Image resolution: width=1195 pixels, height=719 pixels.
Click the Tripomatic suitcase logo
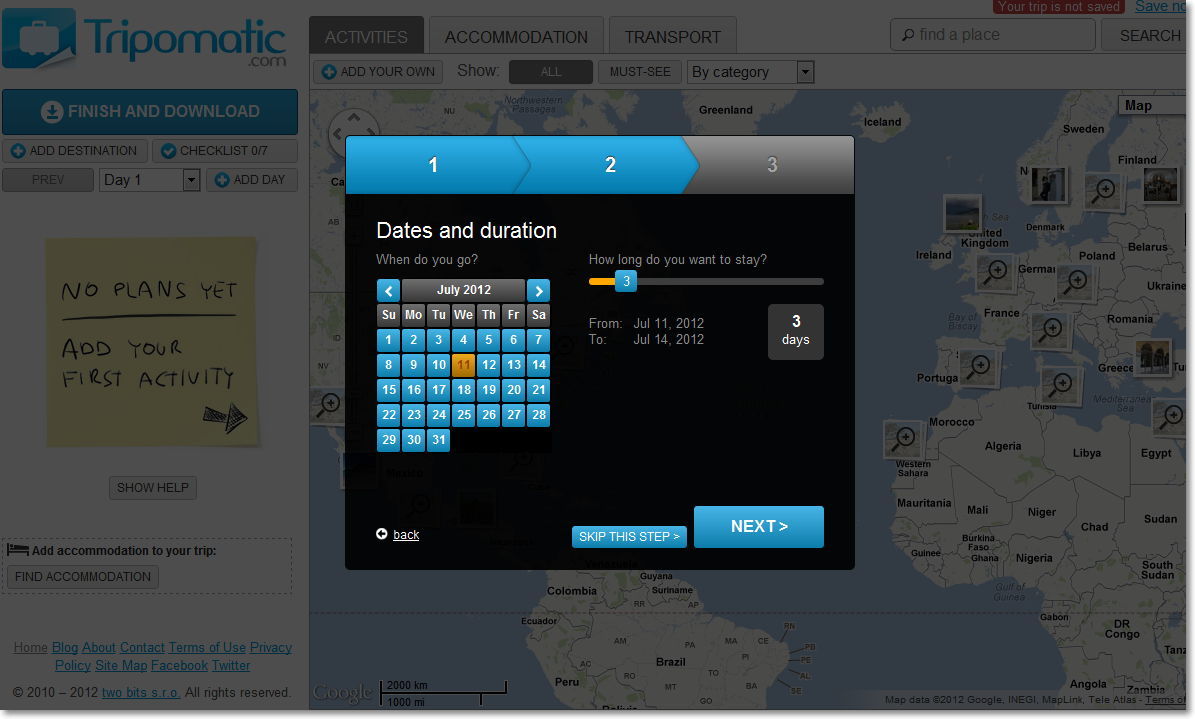coord(39,38)
